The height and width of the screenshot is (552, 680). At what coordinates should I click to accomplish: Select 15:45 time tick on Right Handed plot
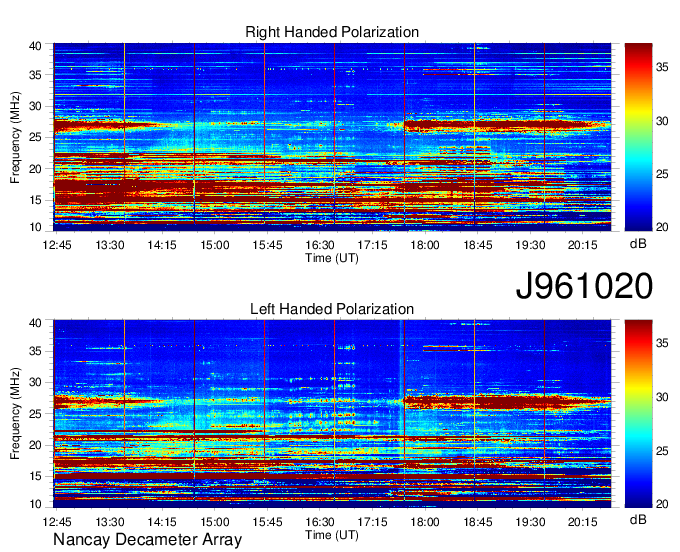[267, 245]
